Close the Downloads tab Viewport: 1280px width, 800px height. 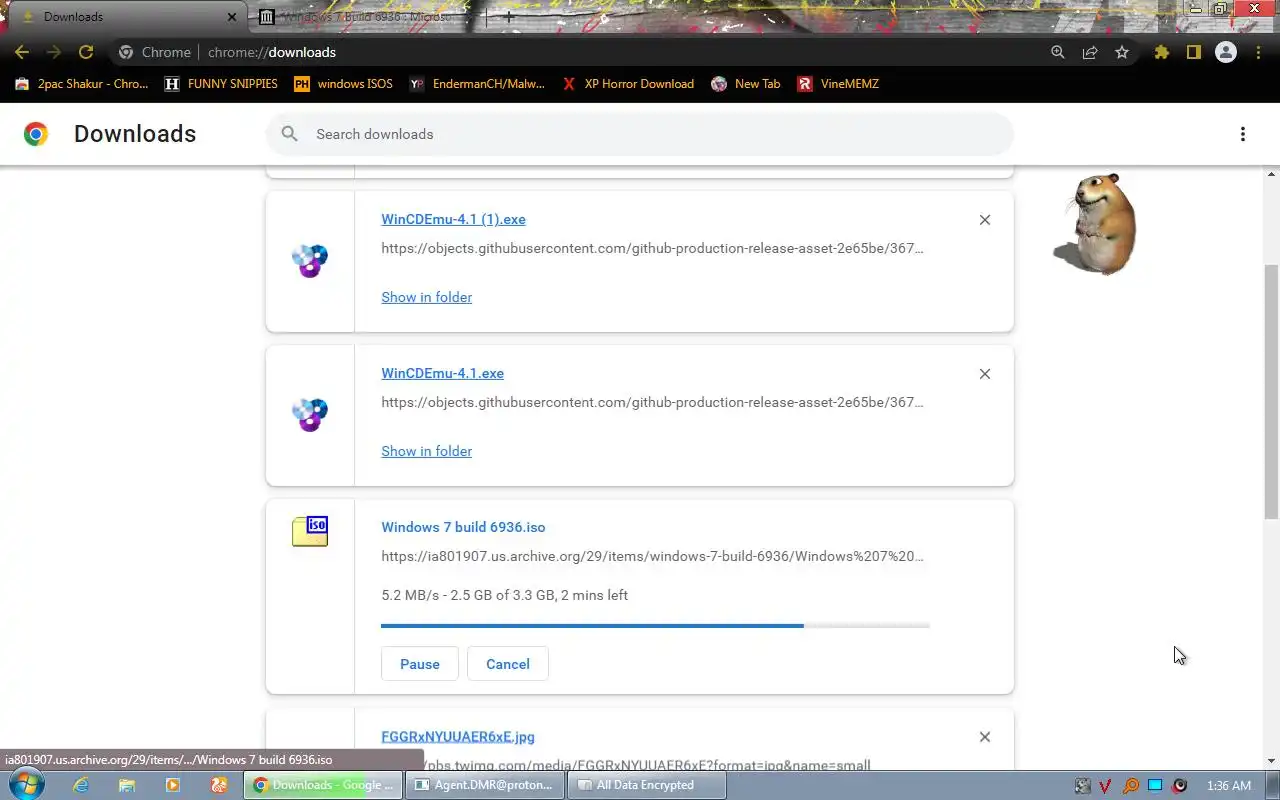click(x=232, y=17)
